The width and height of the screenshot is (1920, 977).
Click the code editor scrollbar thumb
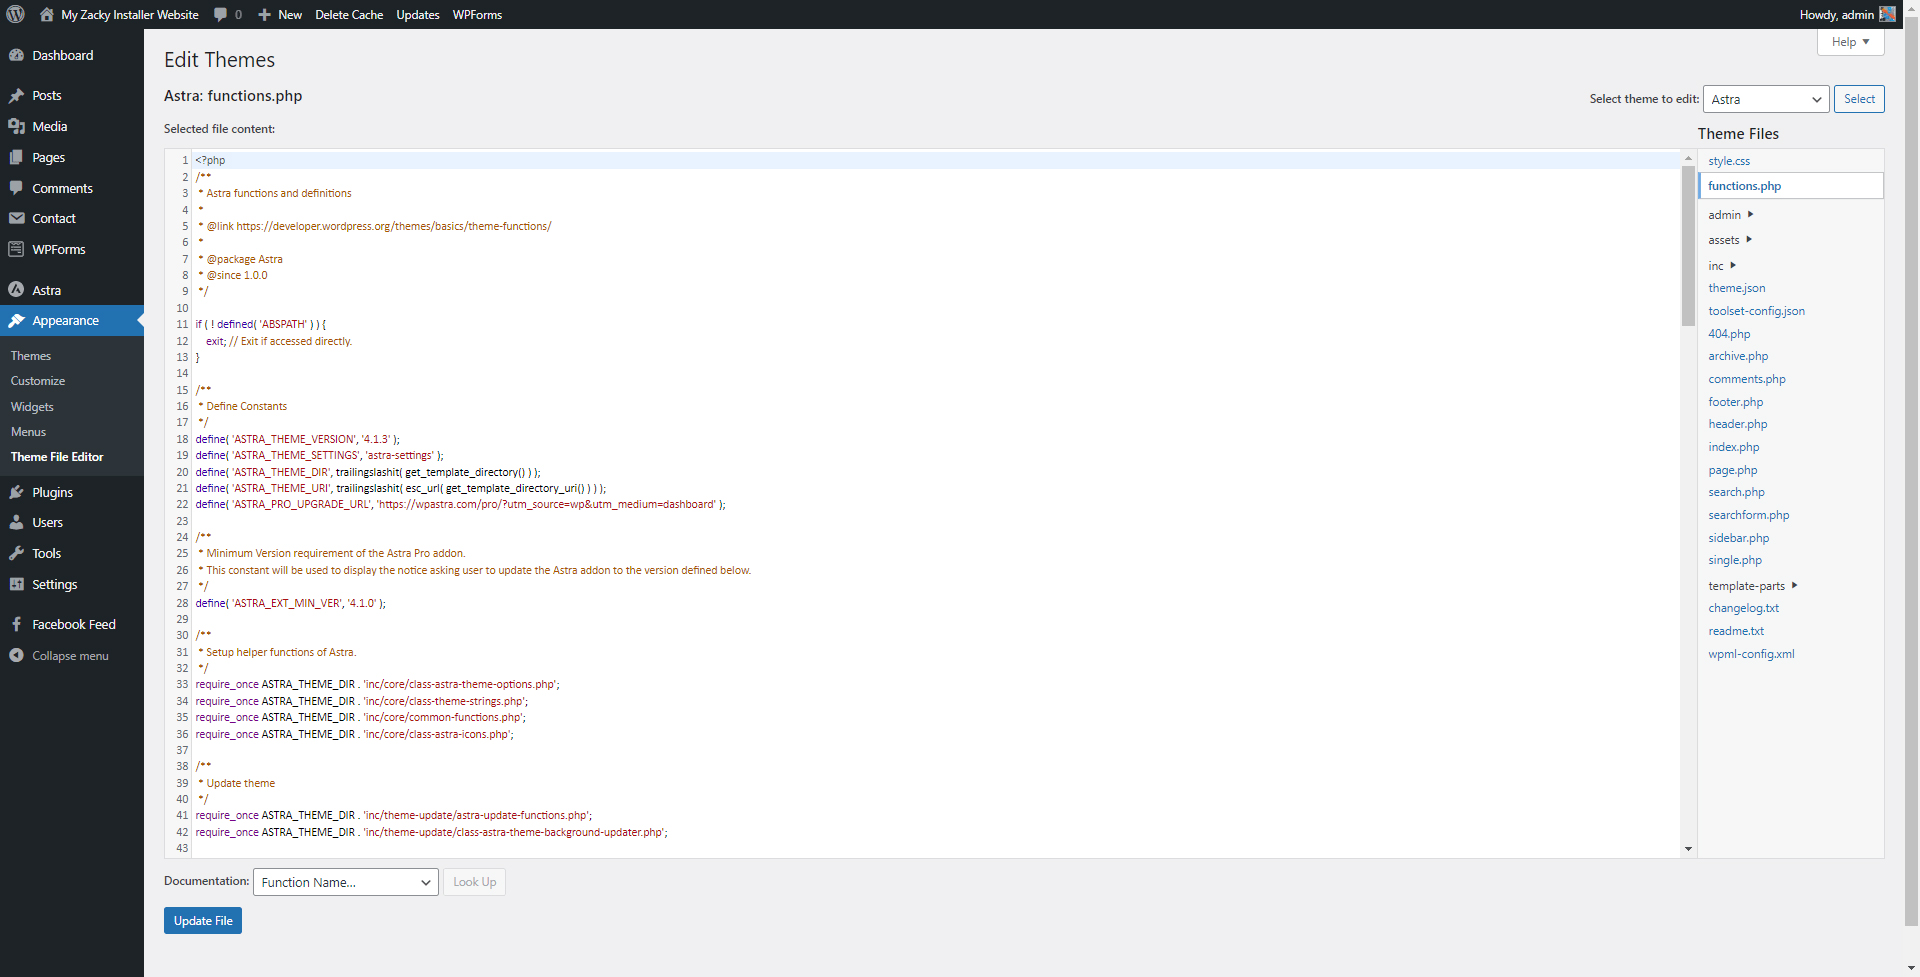[1688, 246]
